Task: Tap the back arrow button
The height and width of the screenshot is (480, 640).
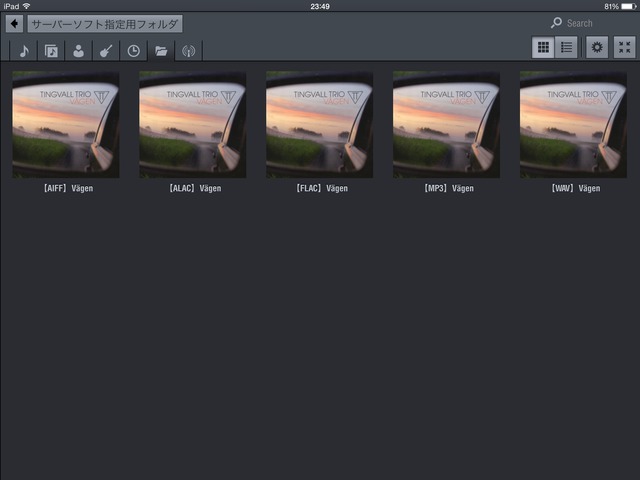Action: click(x=15, y=23)
